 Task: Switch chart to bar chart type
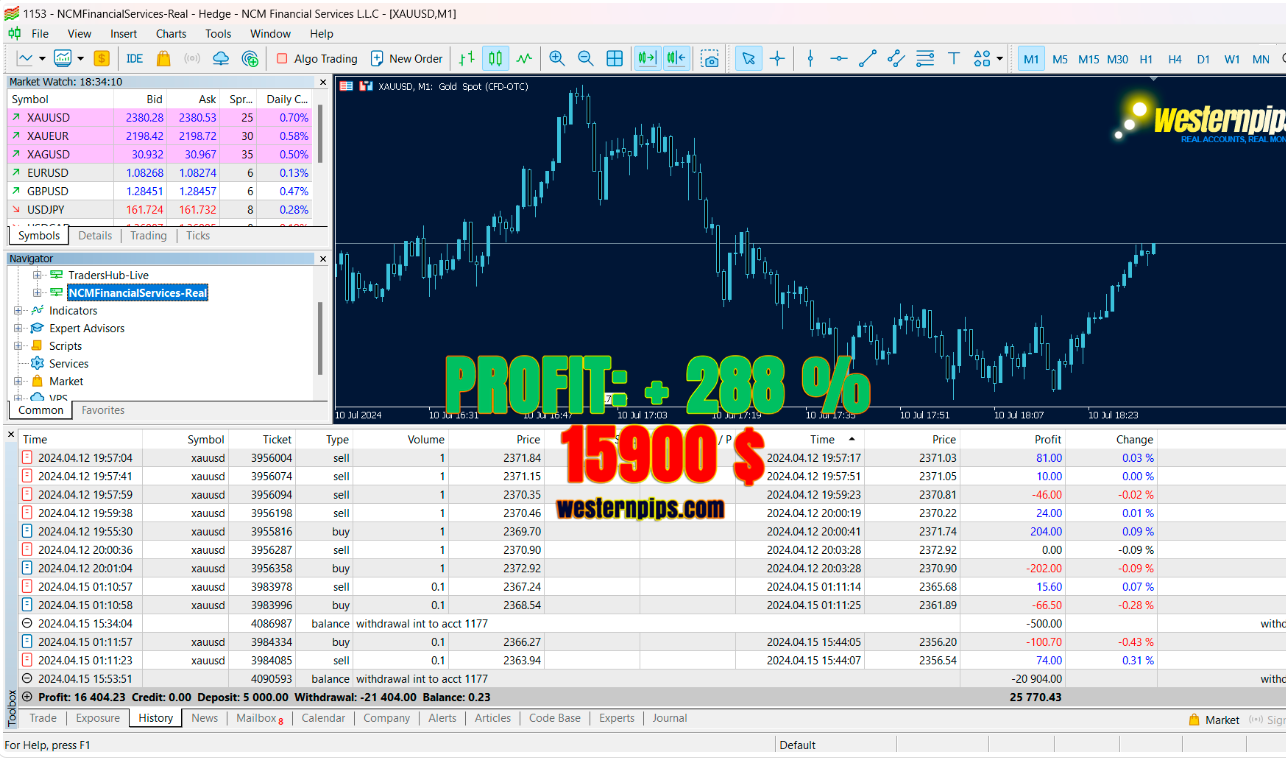pyautogui.click(x=466, y=59)
